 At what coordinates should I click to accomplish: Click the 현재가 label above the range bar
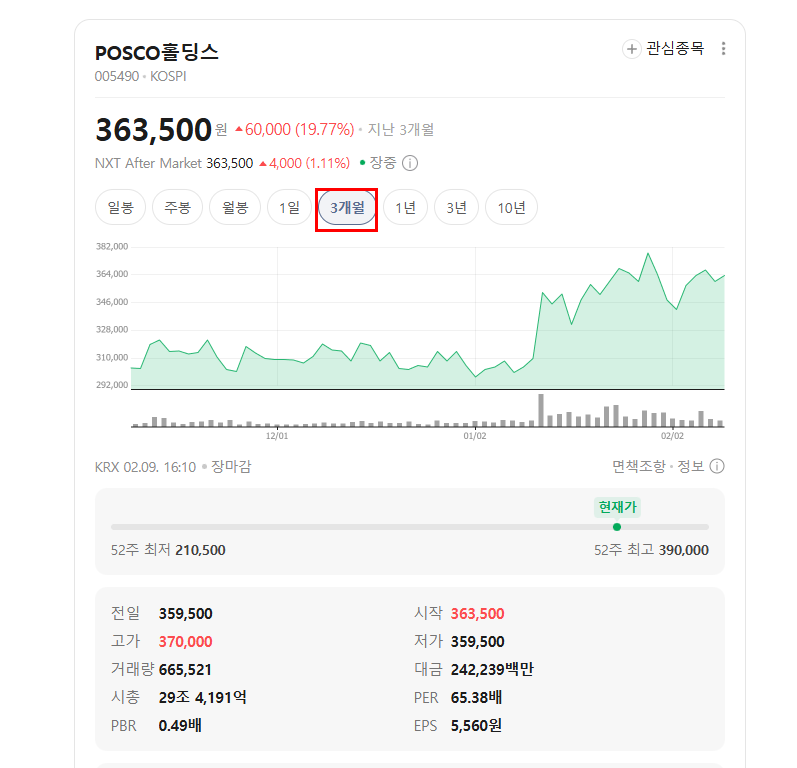pyautogui.click(x=617, y=507)
